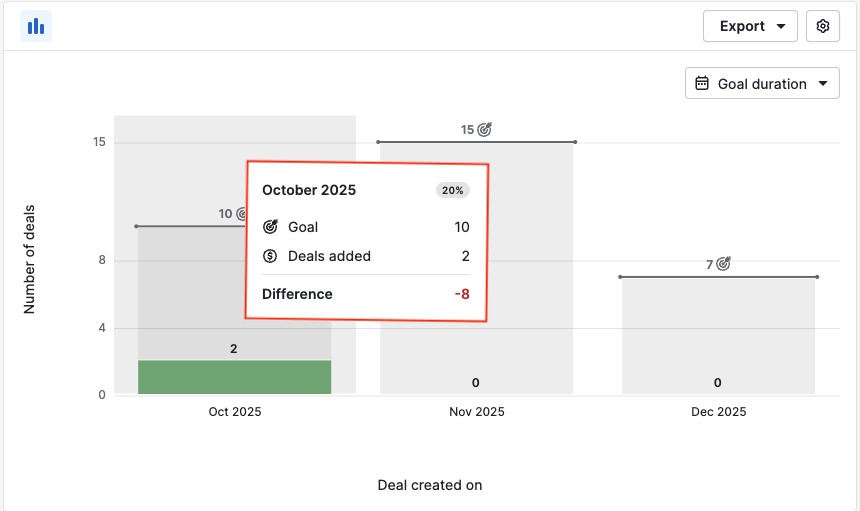
Task: Click the target icon above December goal
Action: coord(724,264)
